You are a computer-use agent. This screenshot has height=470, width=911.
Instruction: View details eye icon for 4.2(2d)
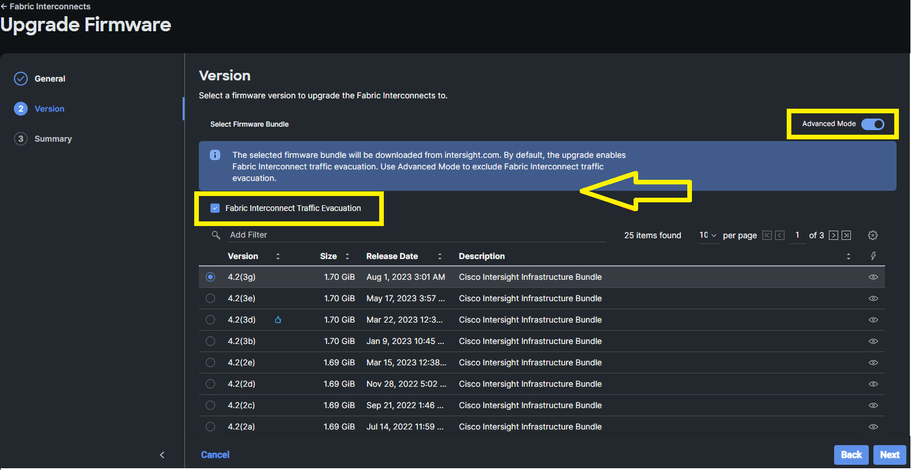tap(873, 384)
